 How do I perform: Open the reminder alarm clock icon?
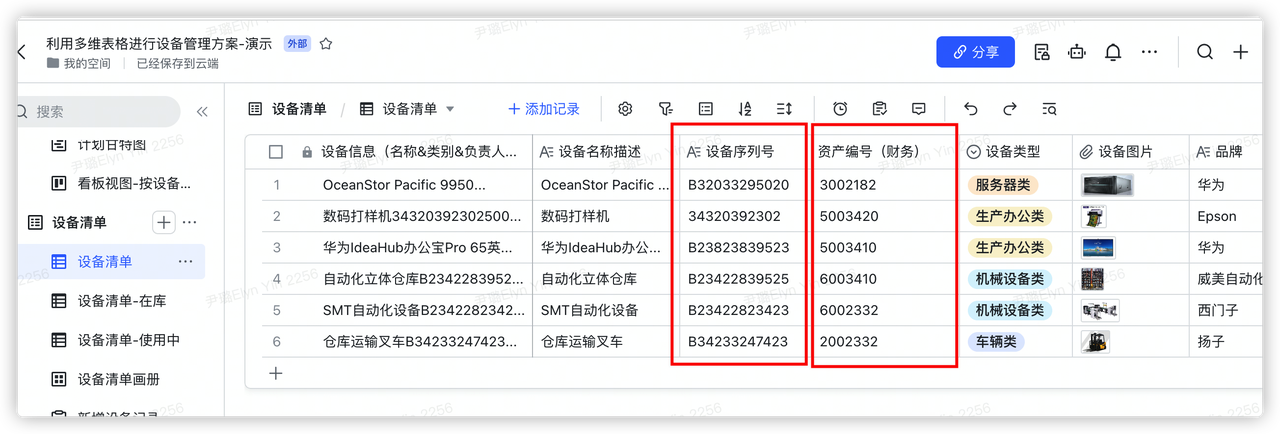840,109
